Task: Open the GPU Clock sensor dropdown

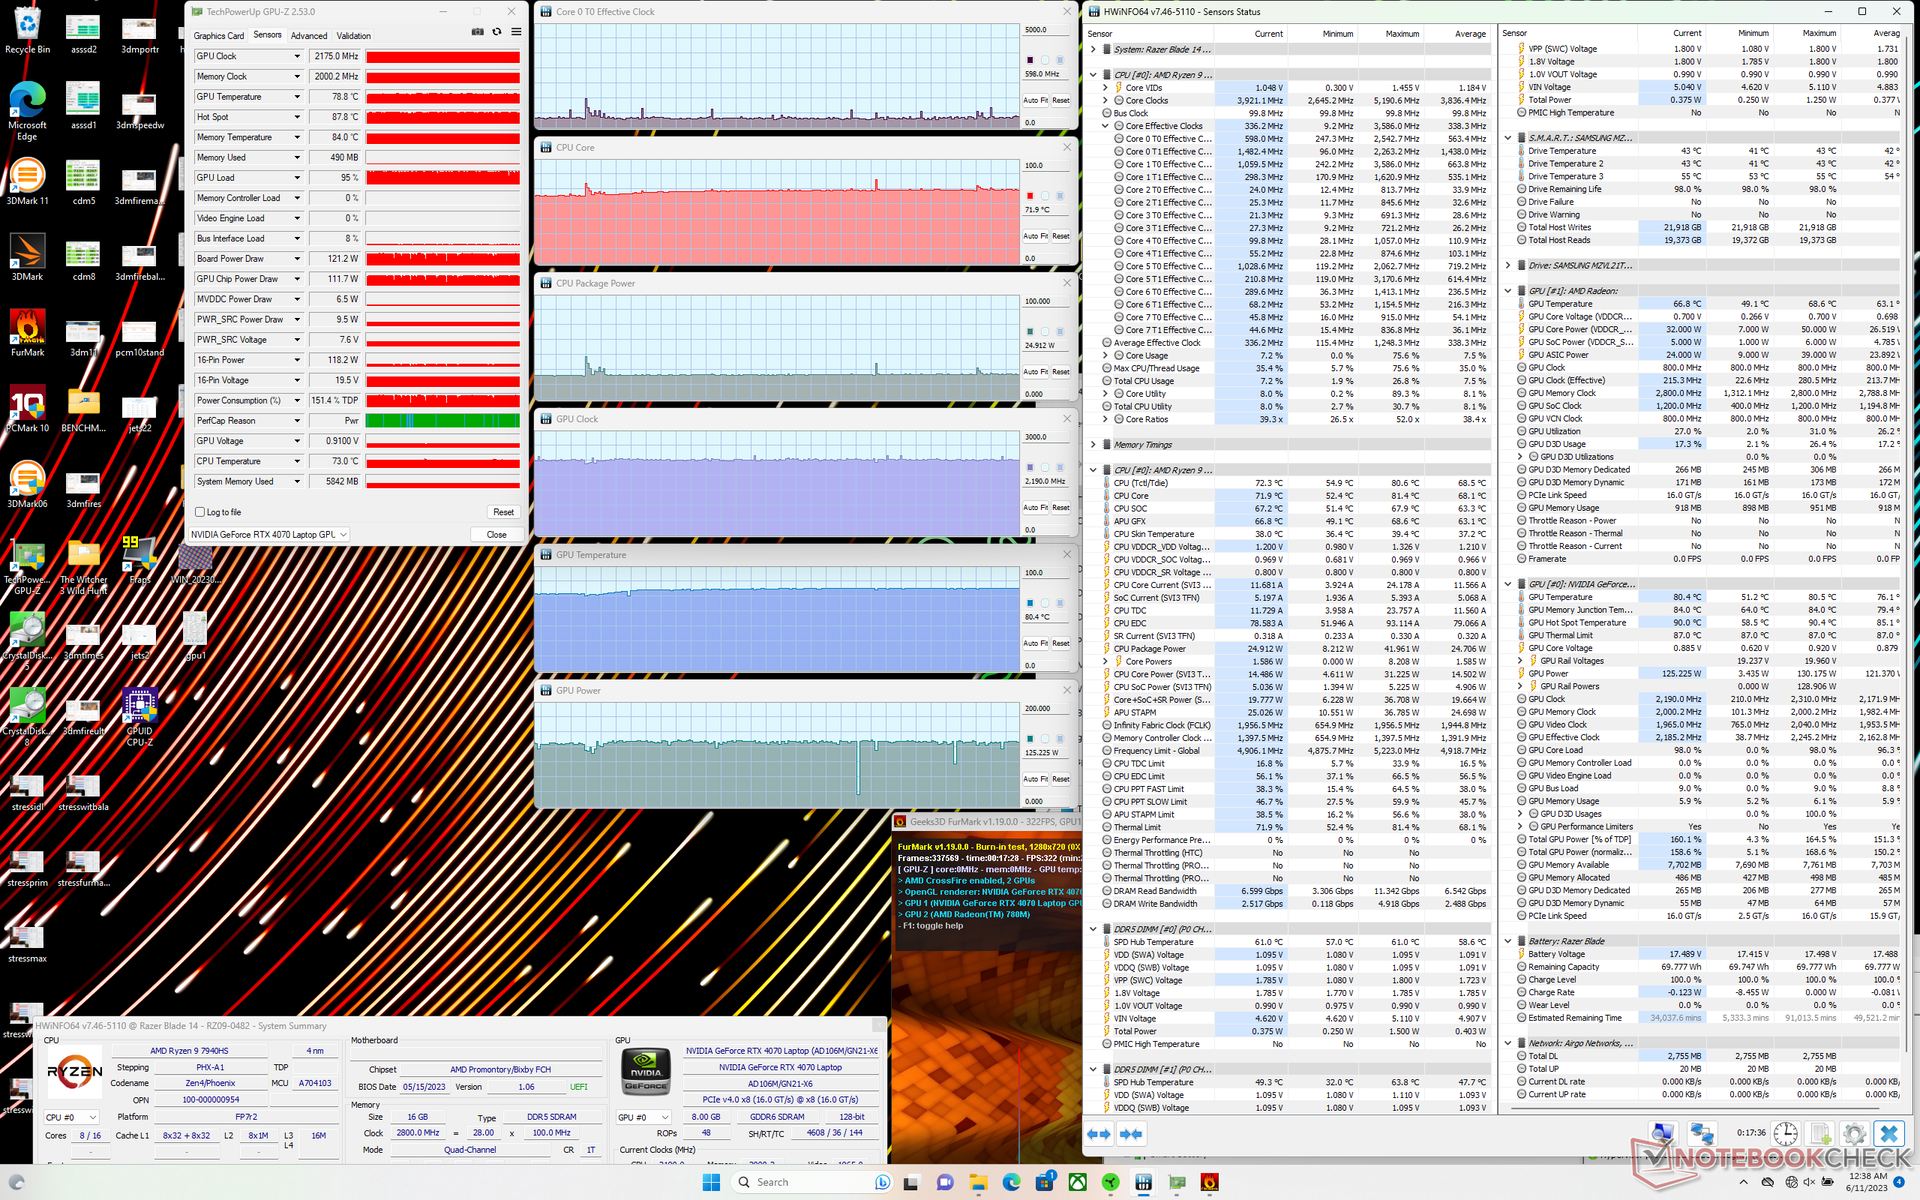Action: (297, 57)
